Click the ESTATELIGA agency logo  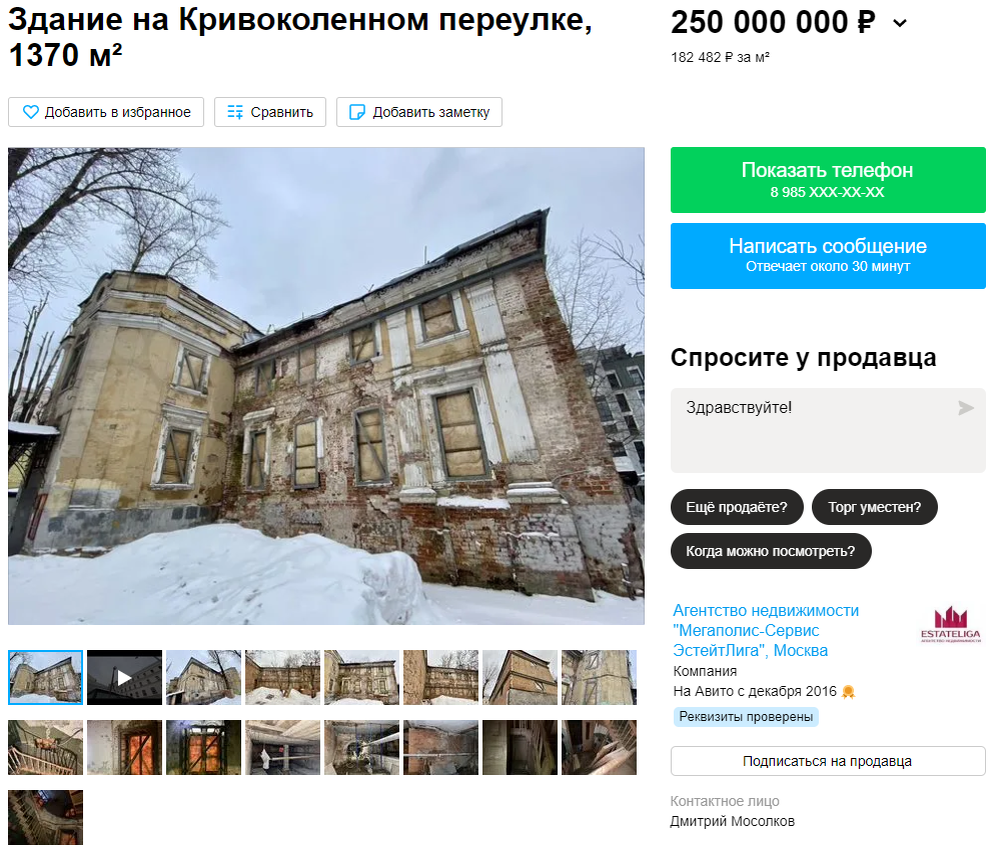click(950, 624)
